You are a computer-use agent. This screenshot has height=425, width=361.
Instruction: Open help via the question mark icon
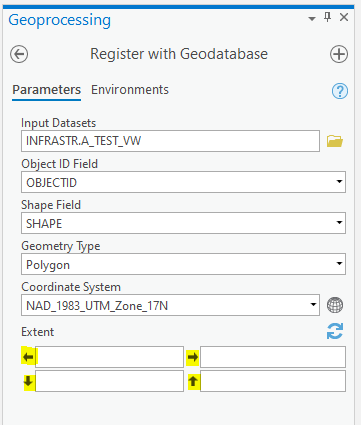pyautogui.click(x=340, y=91)
